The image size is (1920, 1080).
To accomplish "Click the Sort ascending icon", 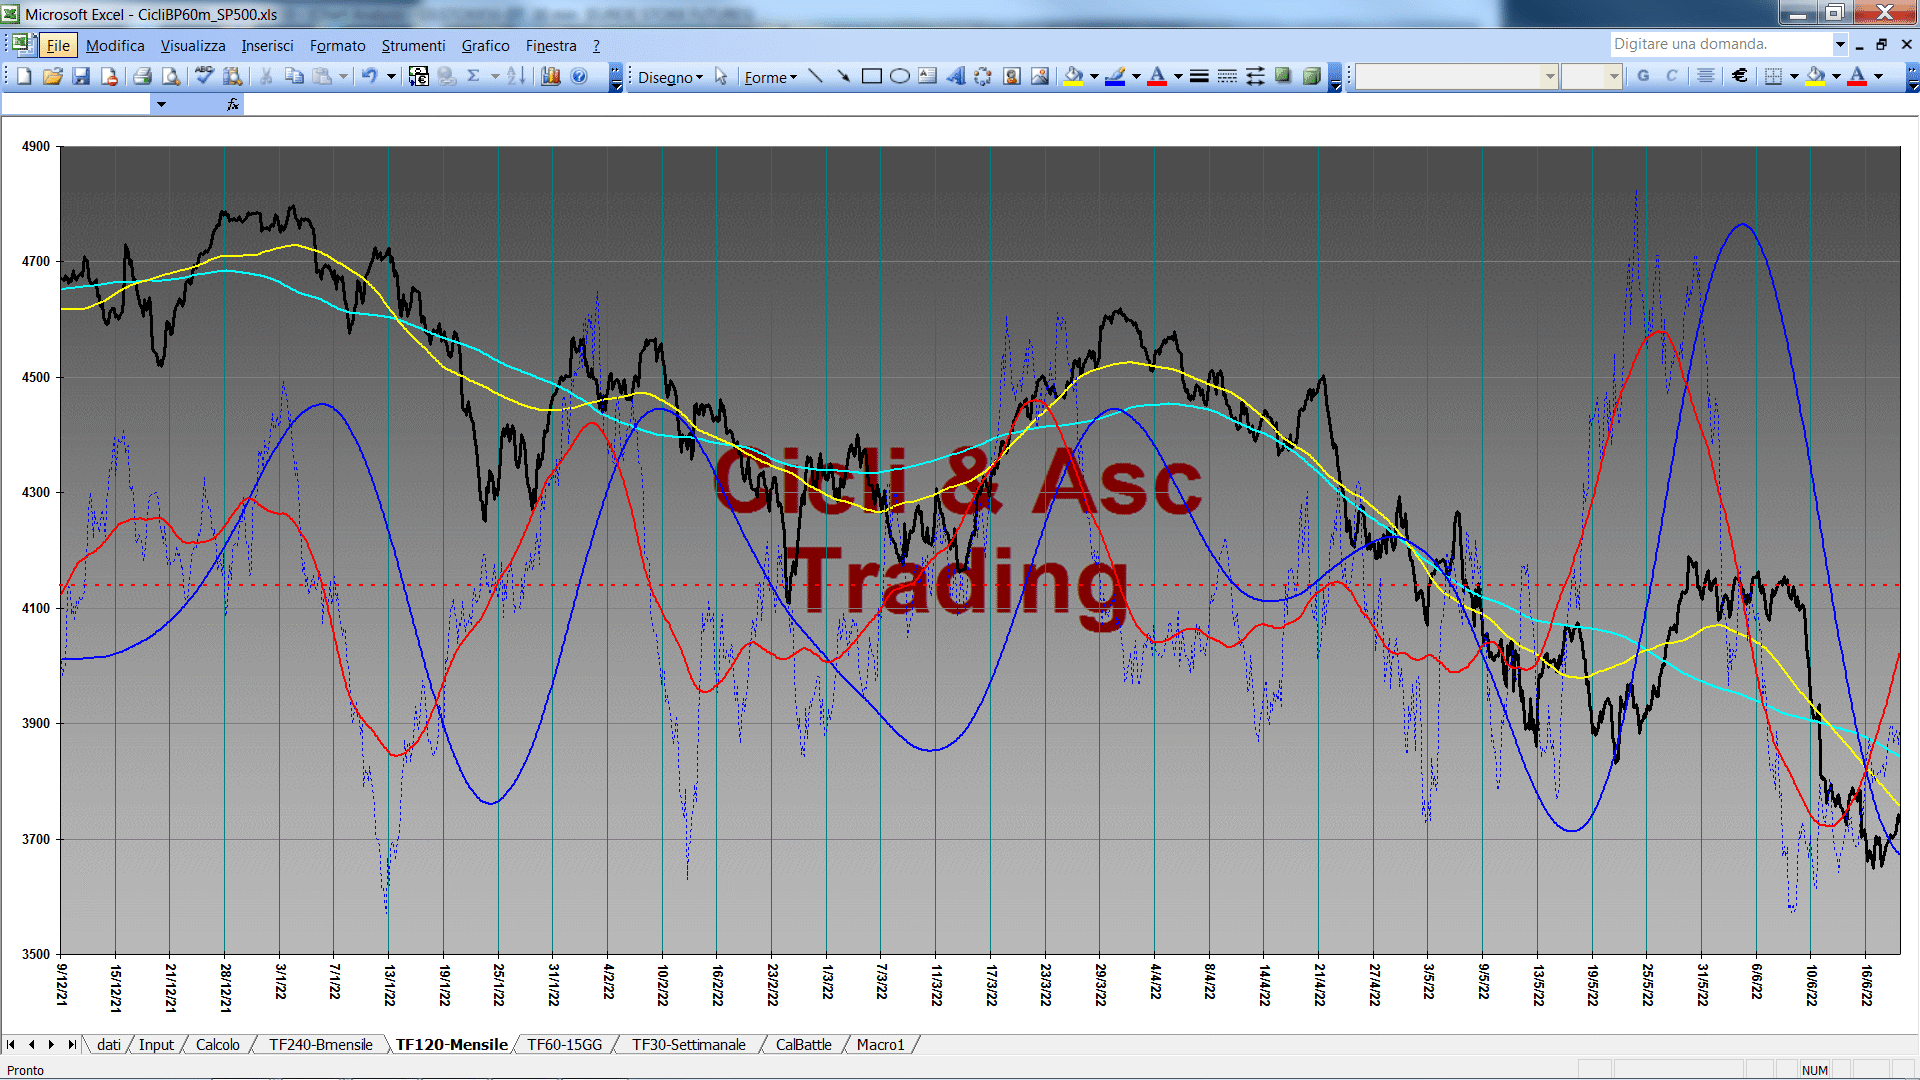I will click(x=516, y=77).
